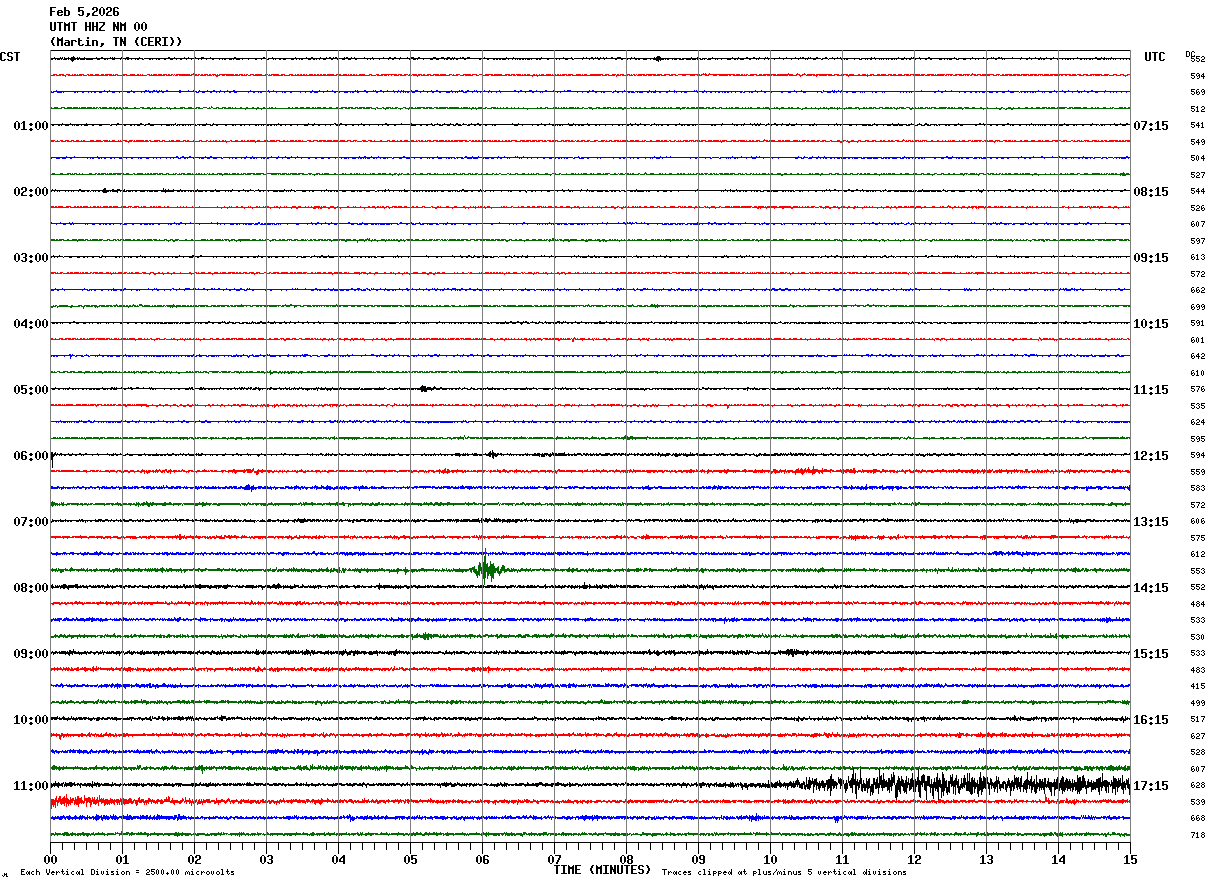The image size is (1210, 886).
Task: Click the DC offset value 613
Action: tap(1197, 258)
